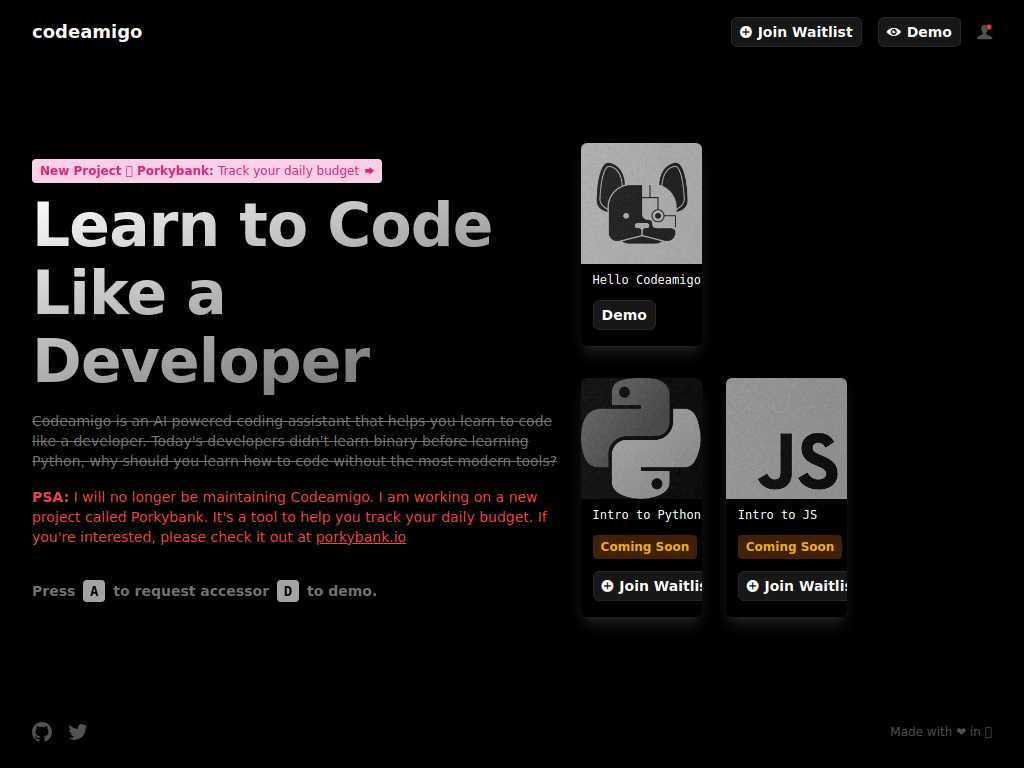Click Join Waitlist button in top header
Screen dimensions: 1024x768
coord(796,32)
